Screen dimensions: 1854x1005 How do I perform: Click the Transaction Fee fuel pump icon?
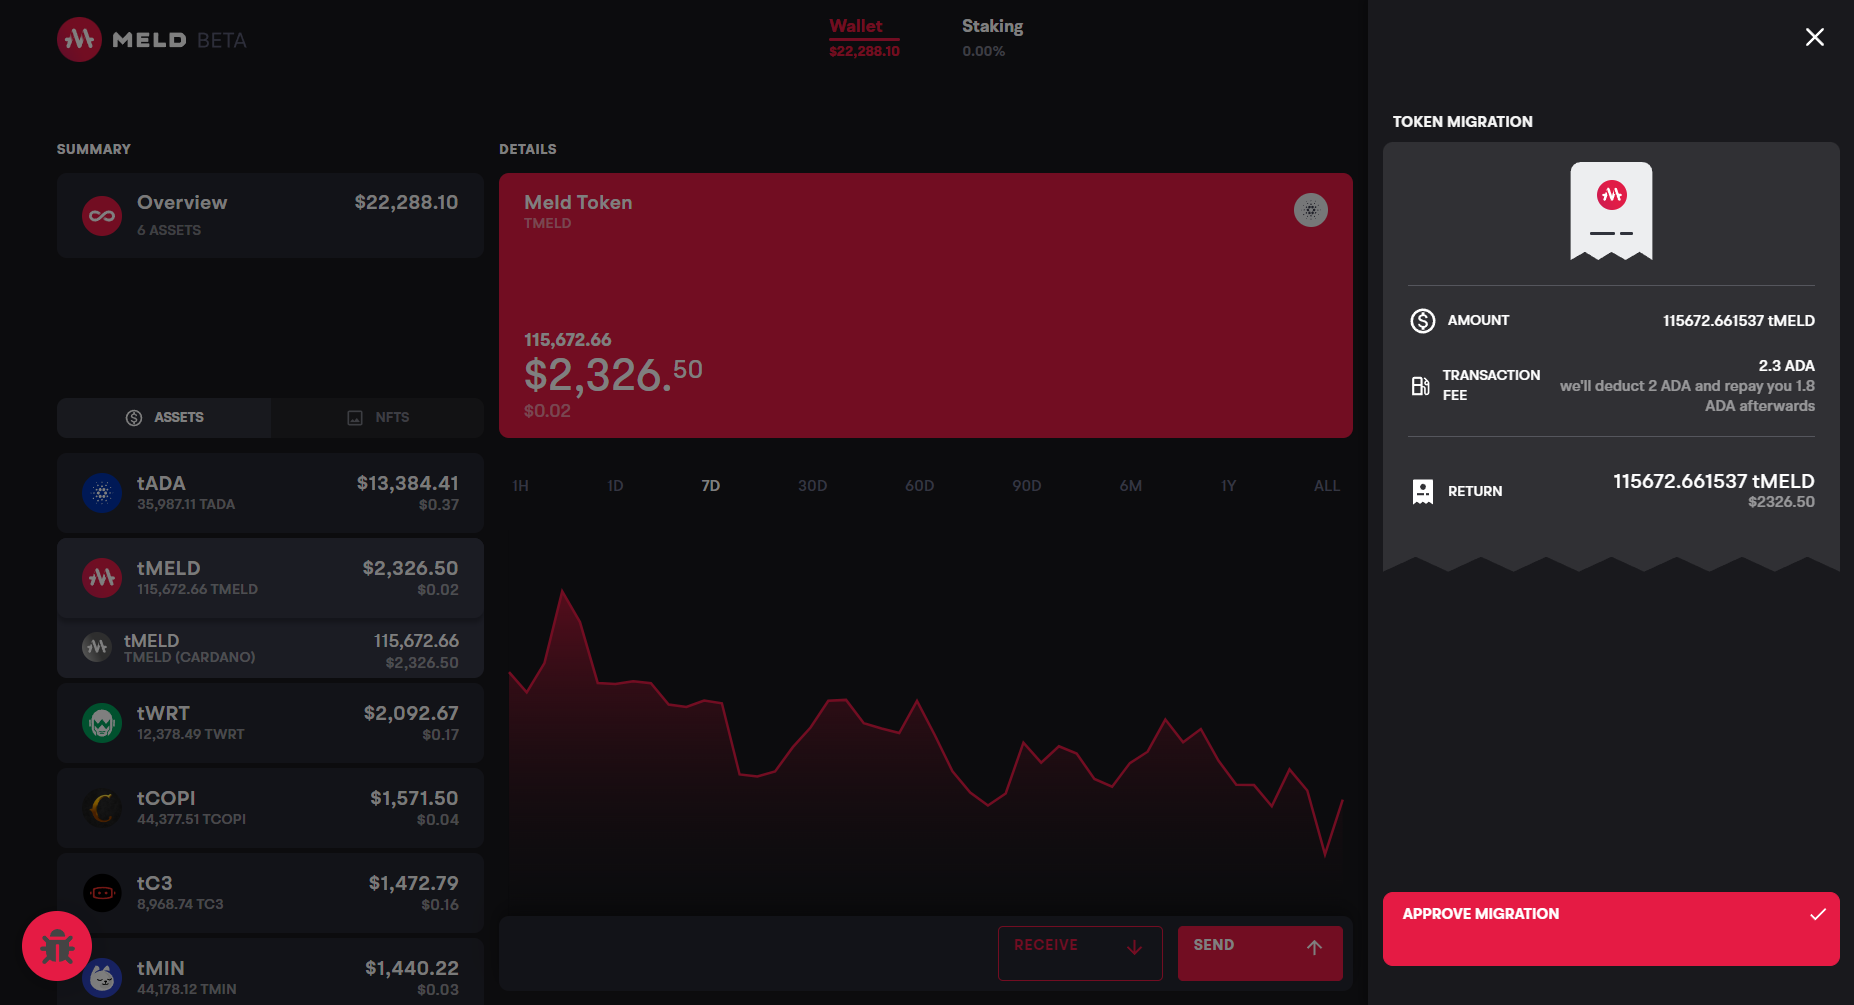[1420, 386]
